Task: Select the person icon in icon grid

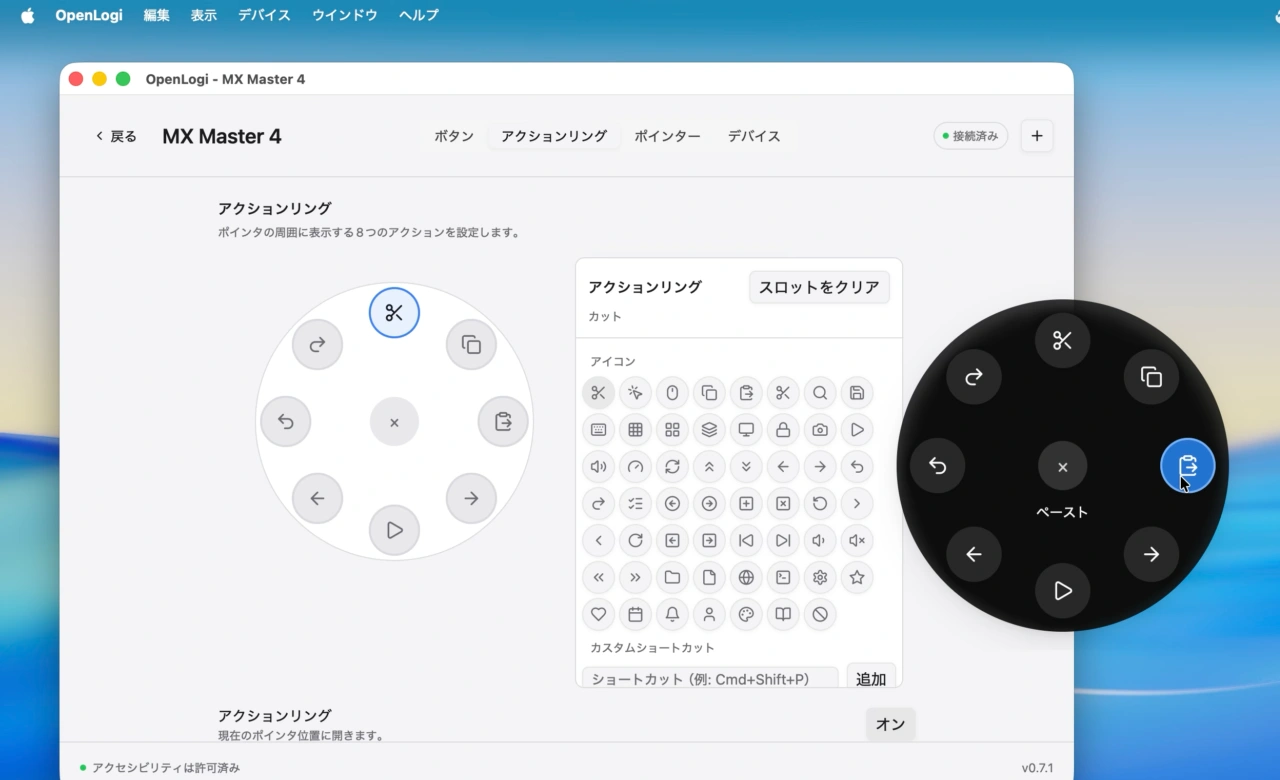Action: click(709, 615)
